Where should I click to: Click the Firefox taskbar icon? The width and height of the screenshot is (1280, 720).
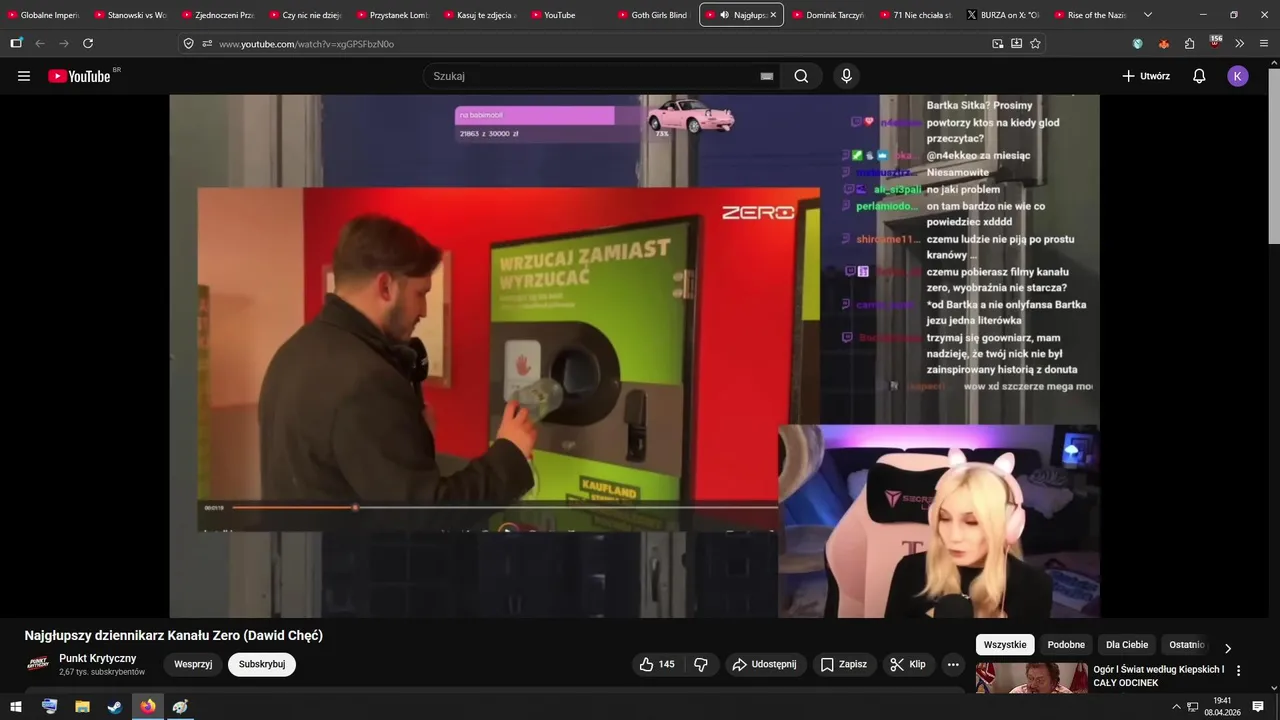(148, 706)
